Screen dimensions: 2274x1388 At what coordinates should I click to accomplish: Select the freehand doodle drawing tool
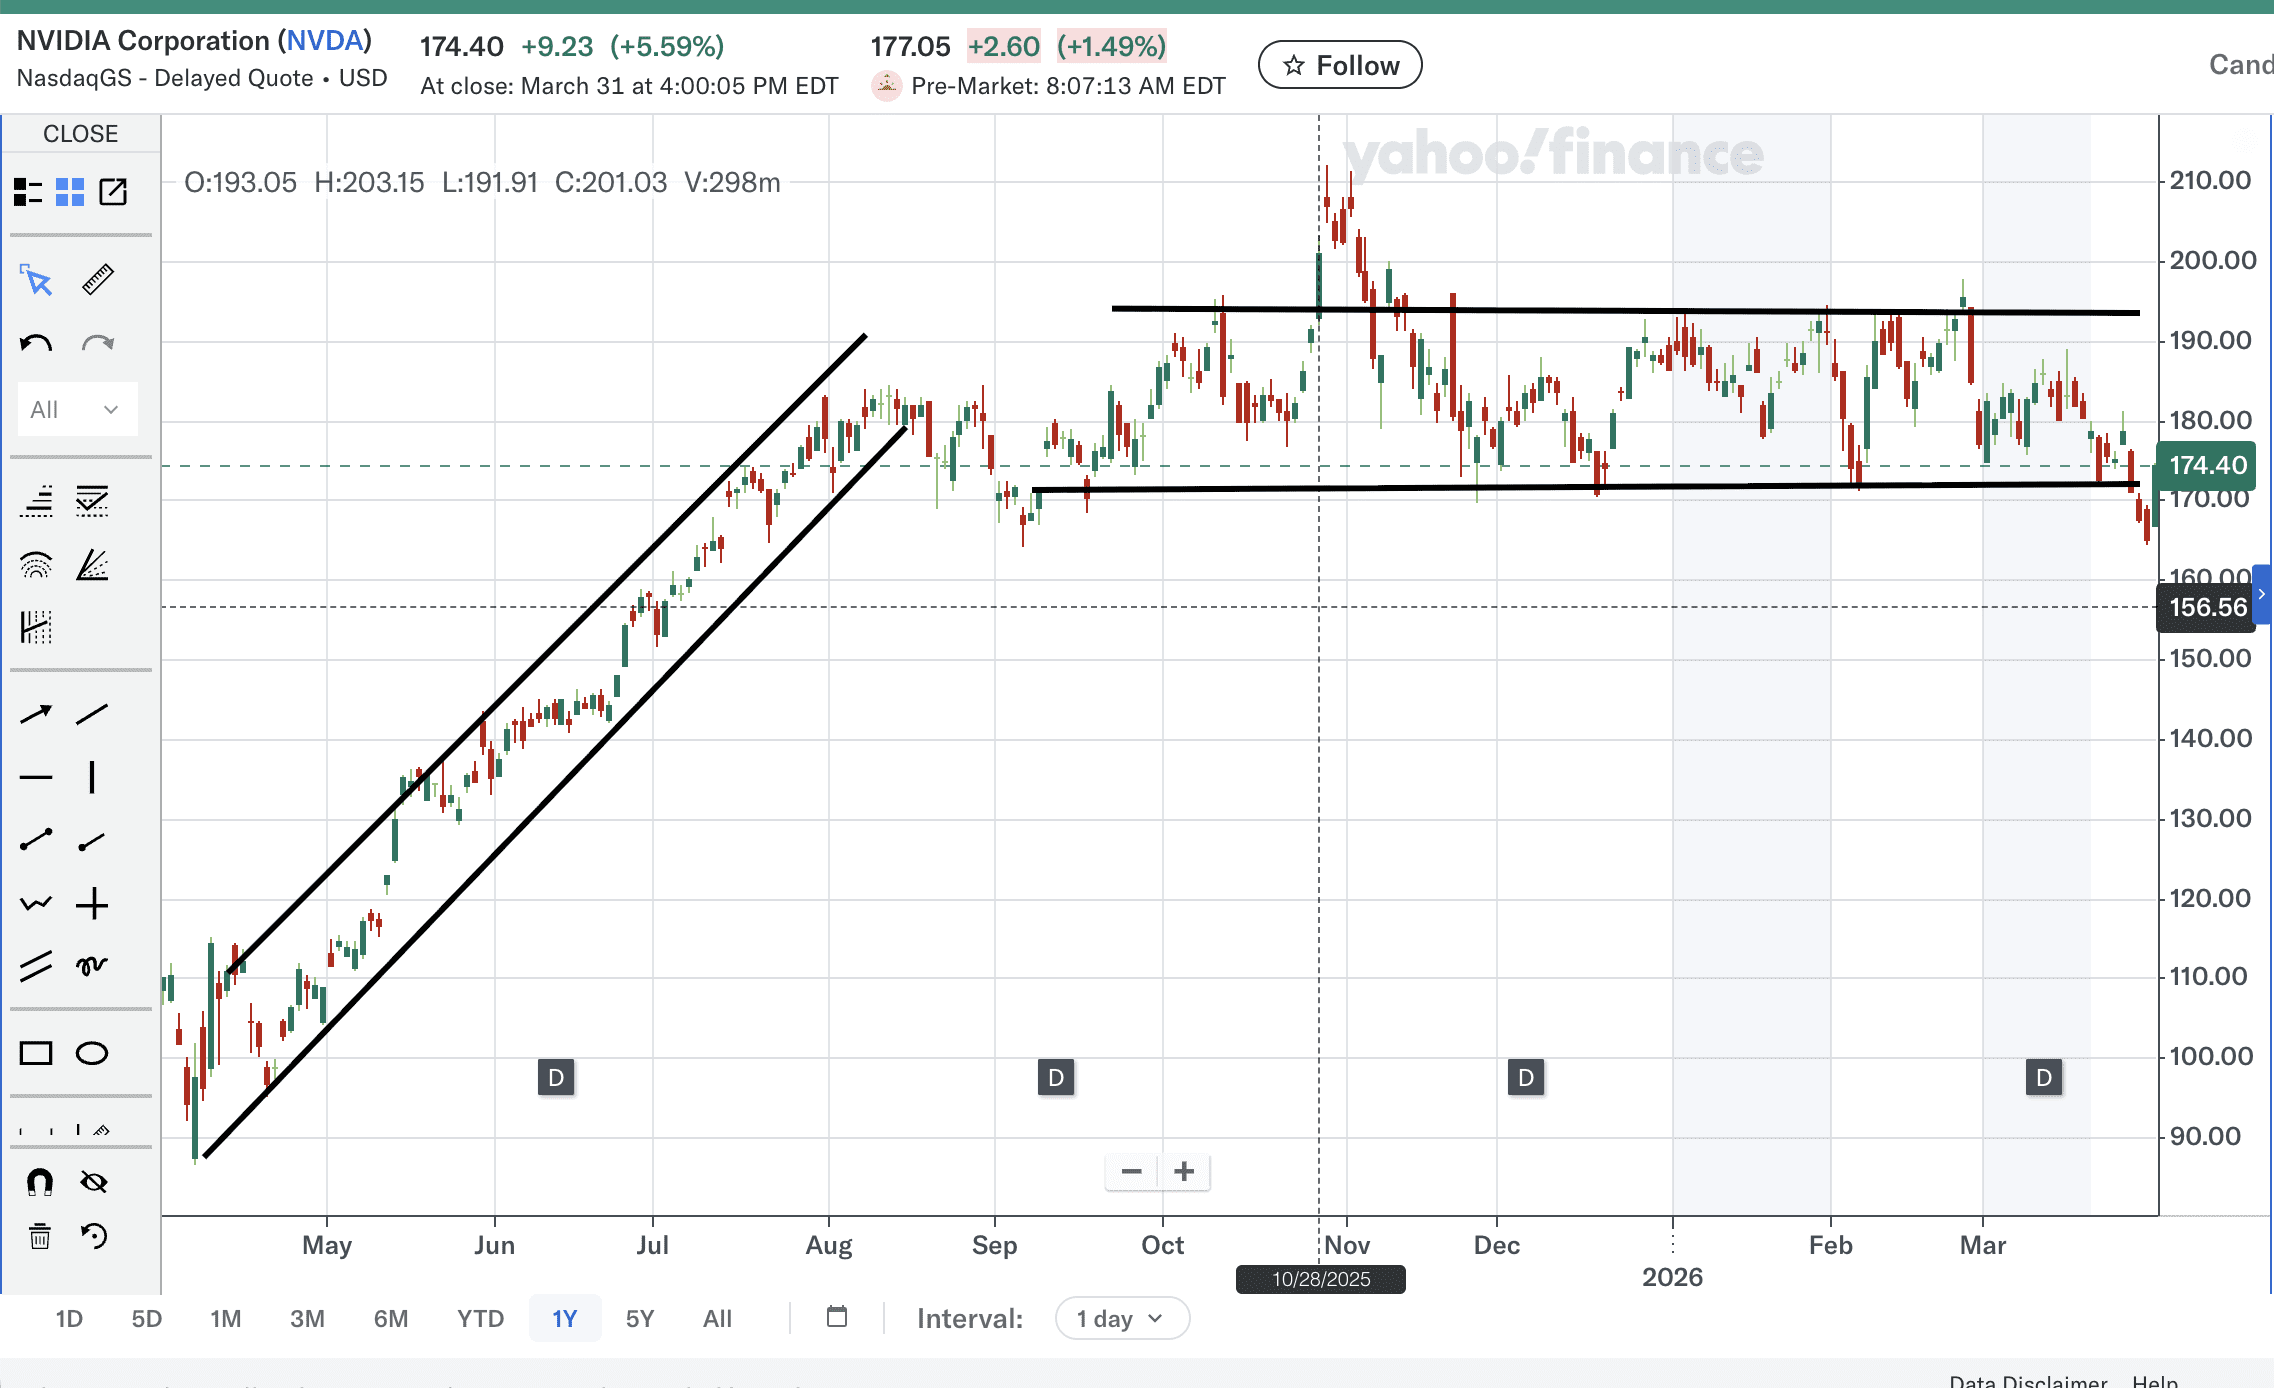click(92, 965)
